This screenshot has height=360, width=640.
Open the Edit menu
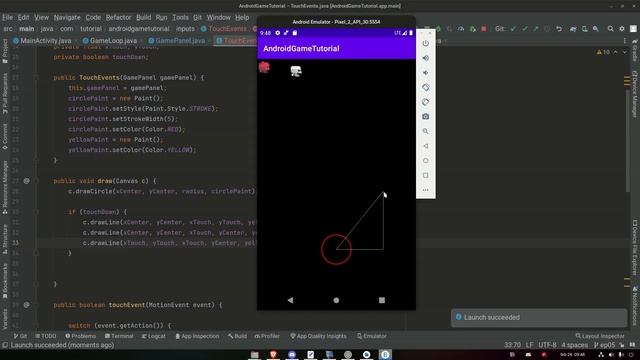tap(23, 18)
